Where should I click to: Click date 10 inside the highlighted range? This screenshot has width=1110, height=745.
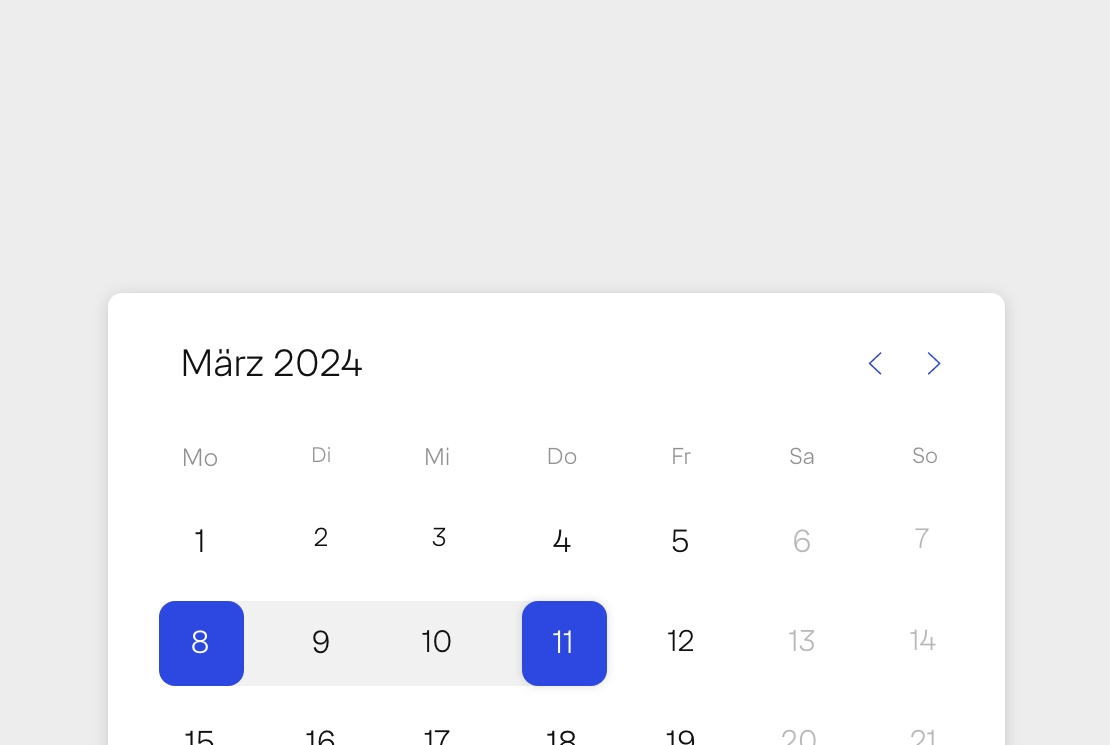[x=437, y=643]
